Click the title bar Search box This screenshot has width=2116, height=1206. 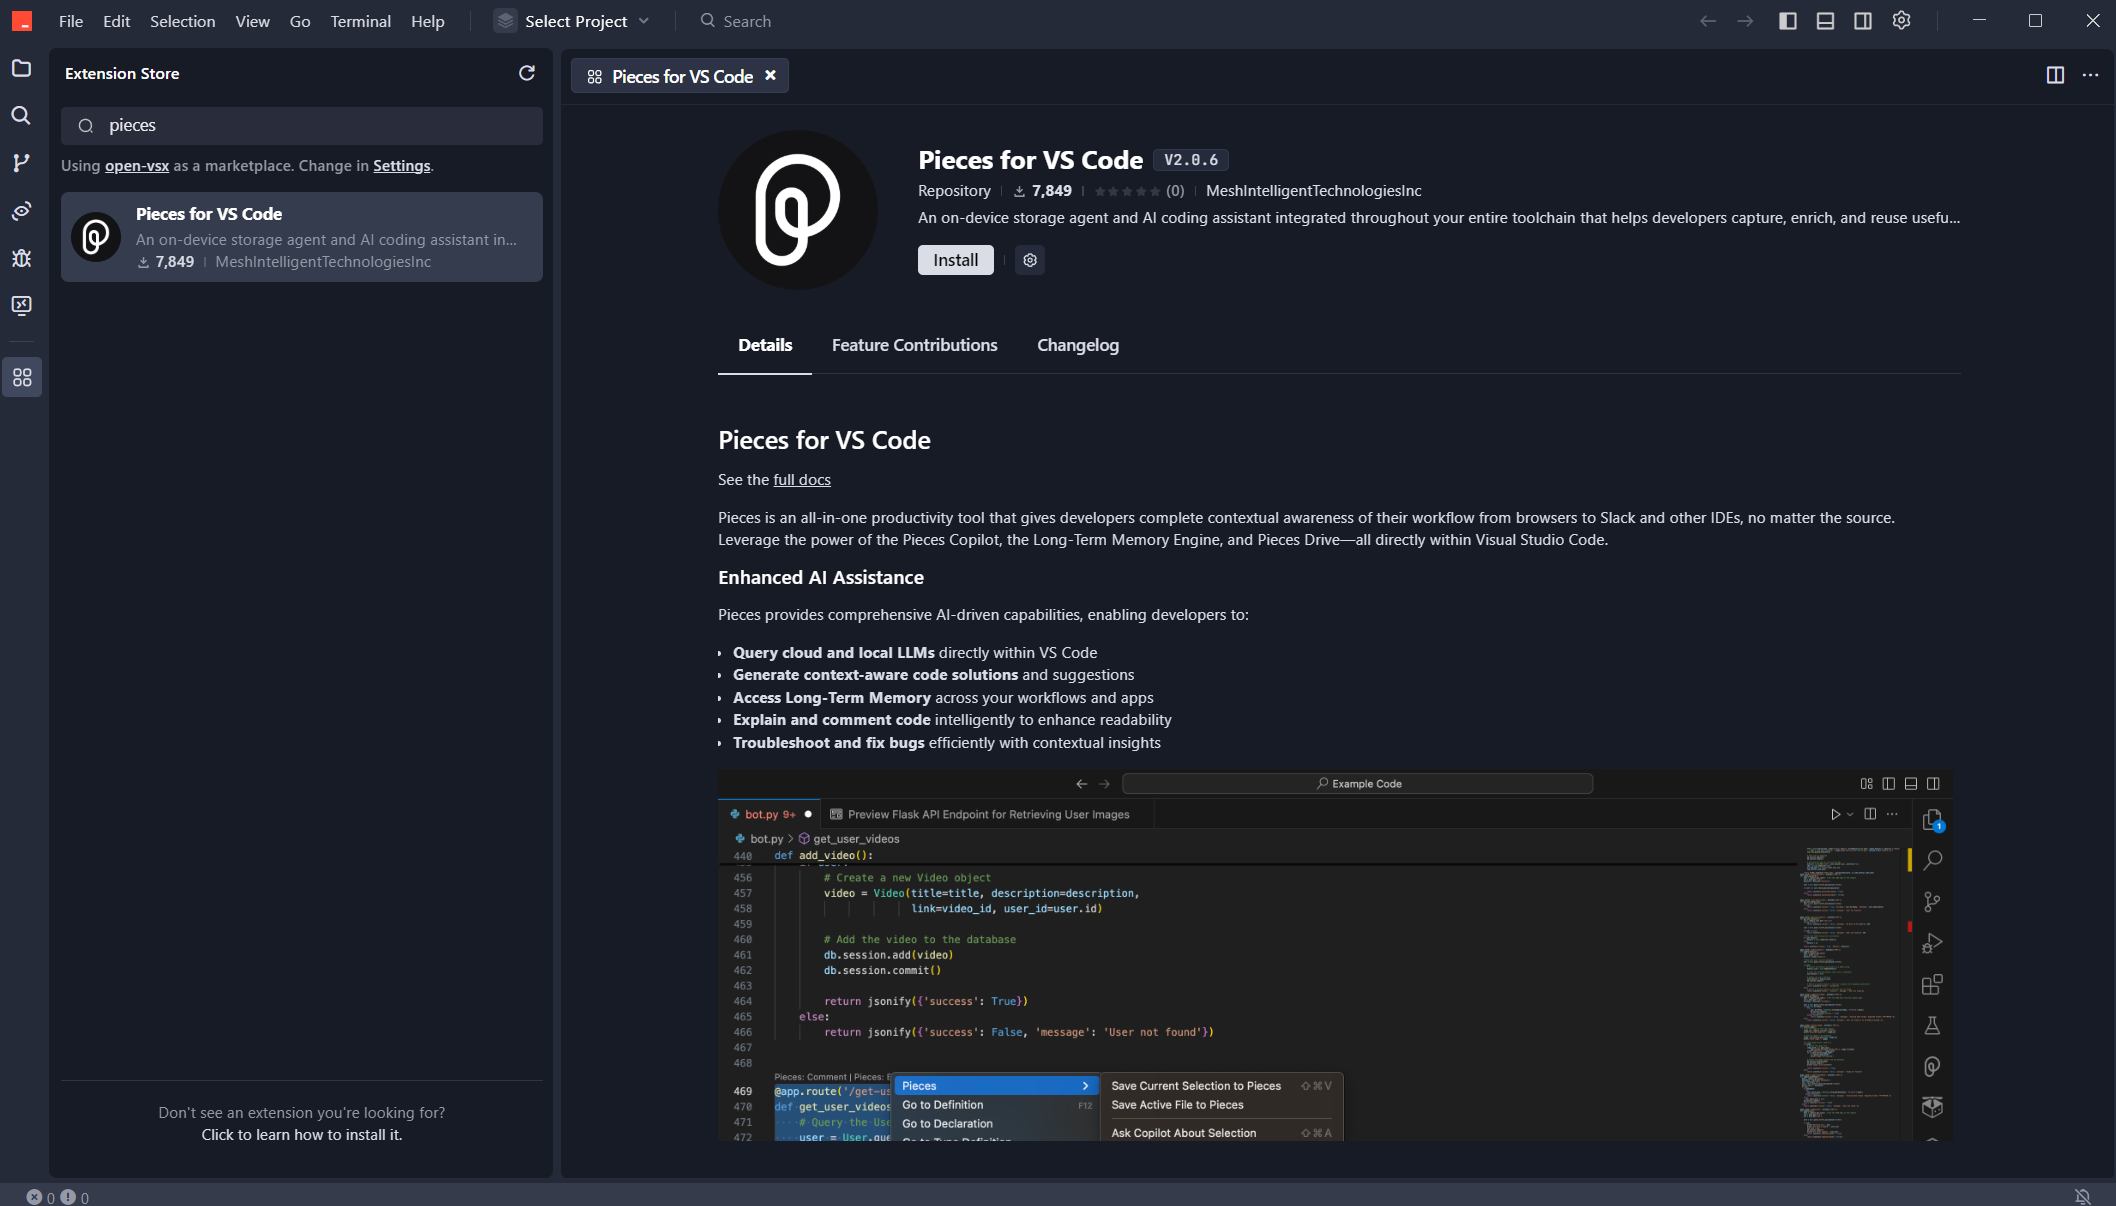pos(735,21)
